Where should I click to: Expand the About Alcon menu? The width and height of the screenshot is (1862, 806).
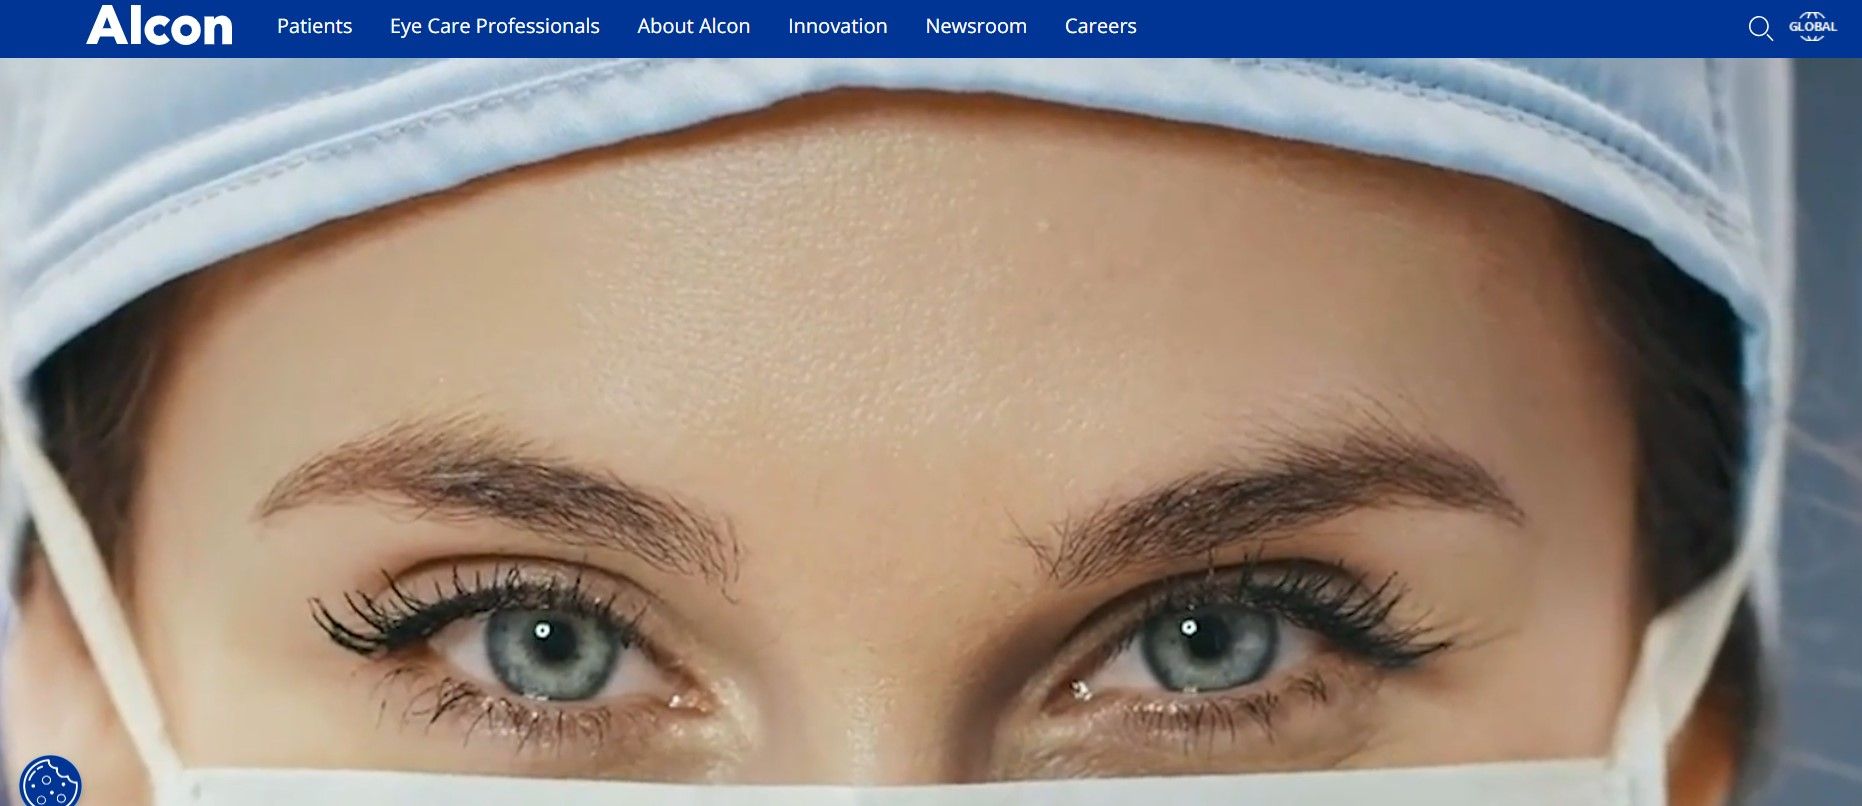[x=694, y=26]
